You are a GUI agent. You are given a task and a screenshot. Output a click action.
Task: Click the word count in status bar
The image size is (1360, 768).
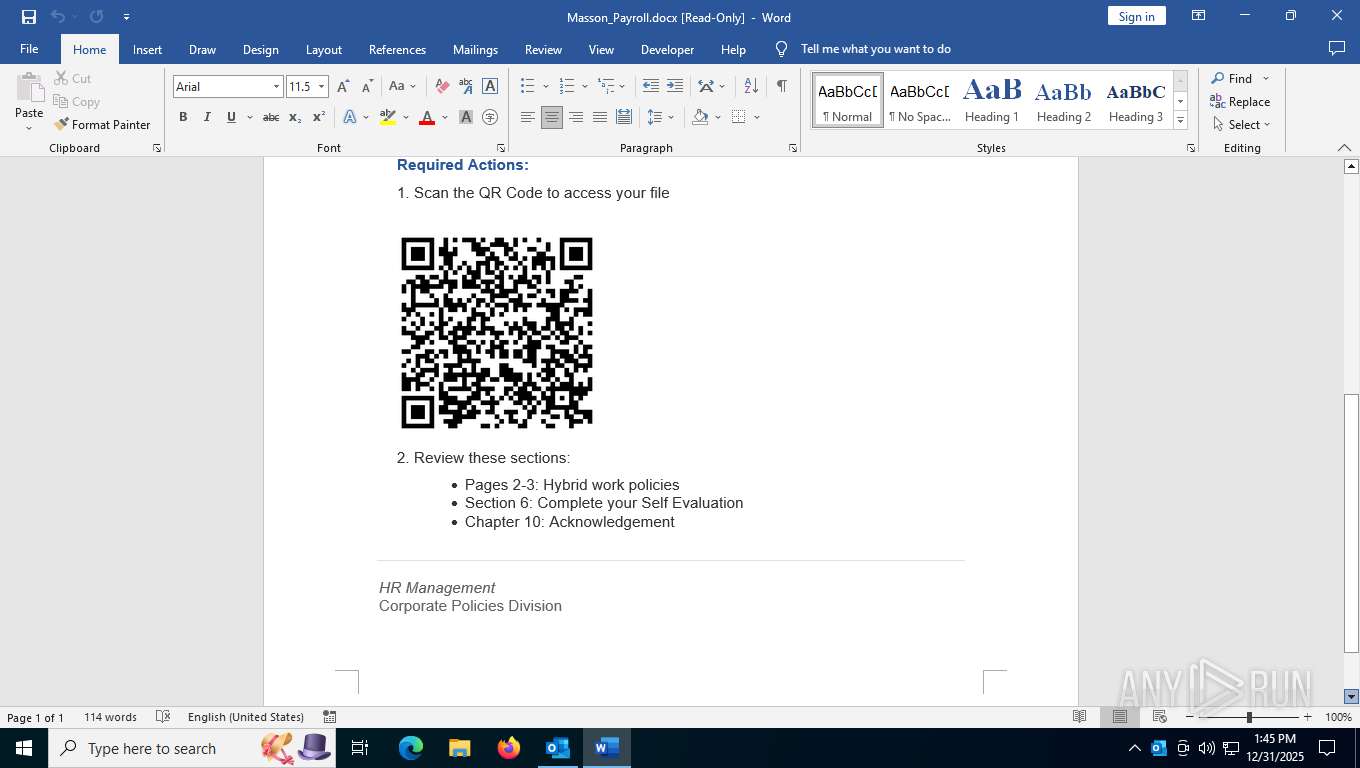(110, 717)
